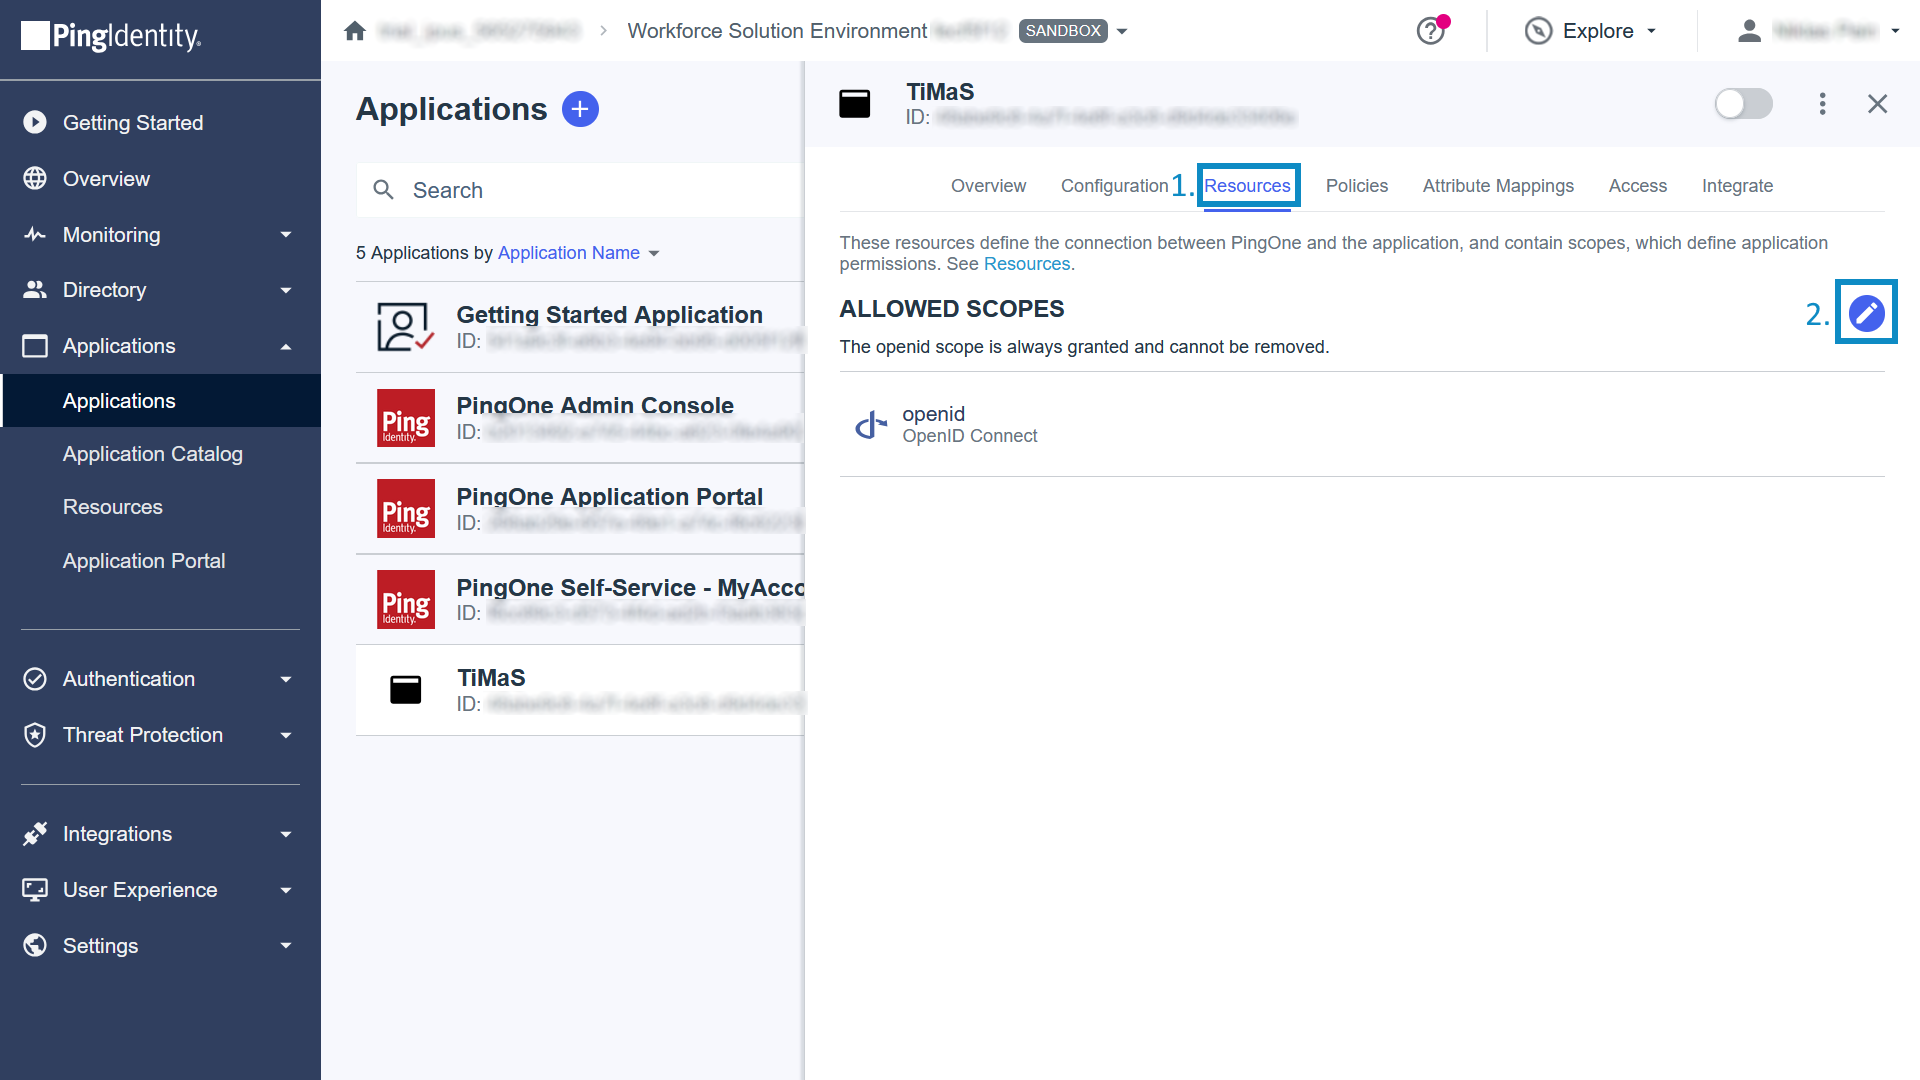The width and height of the screenshot is (1920, 1080).
Task: Expand the Integrations sidebar section
Action: [286, 835]
